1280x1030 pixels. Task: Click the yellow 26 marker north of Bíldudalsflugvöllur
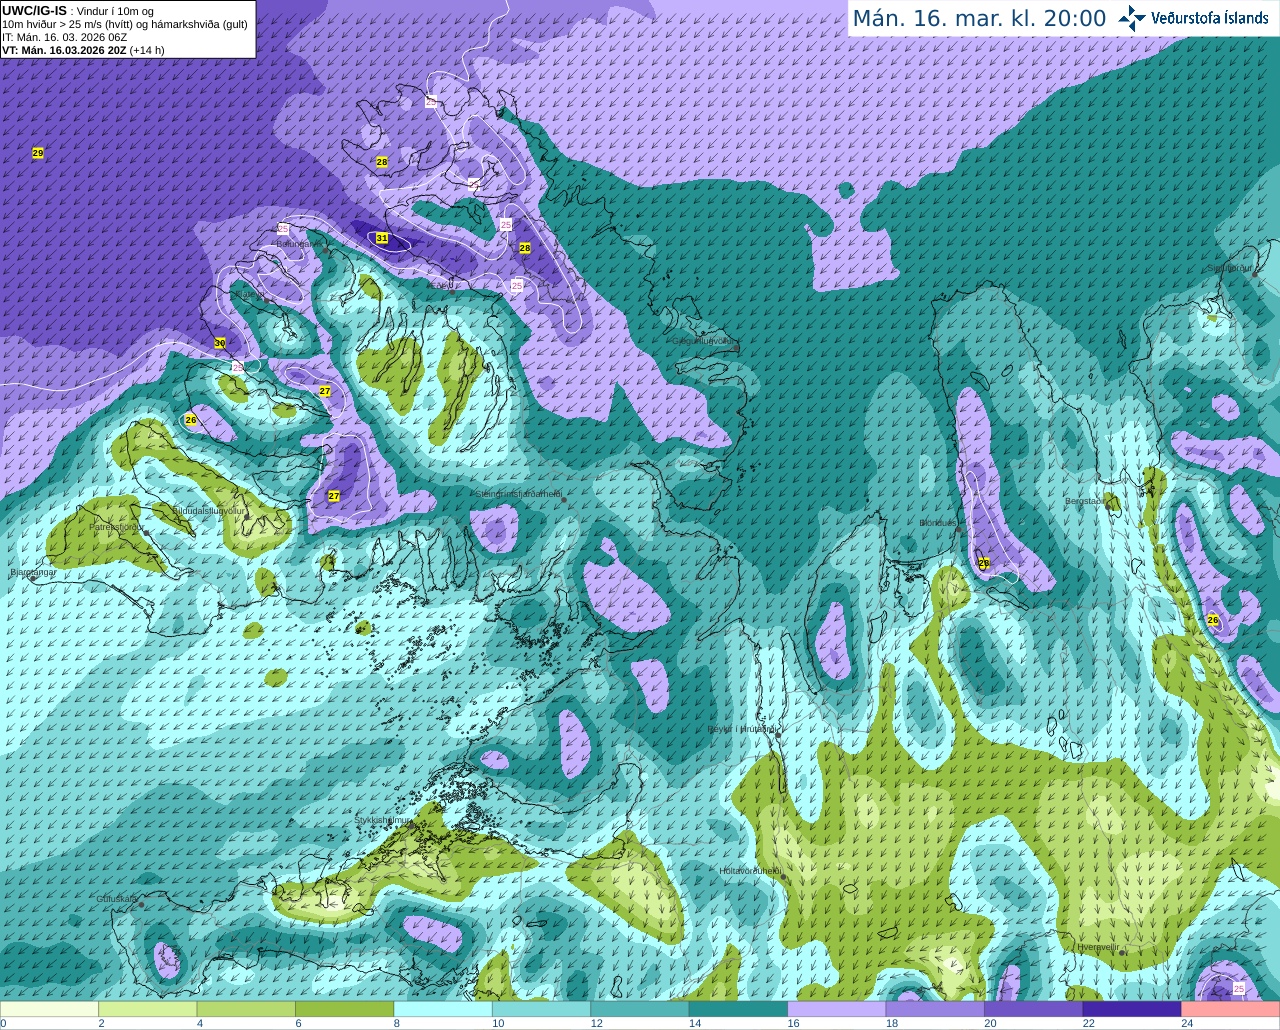pos(191,420)
